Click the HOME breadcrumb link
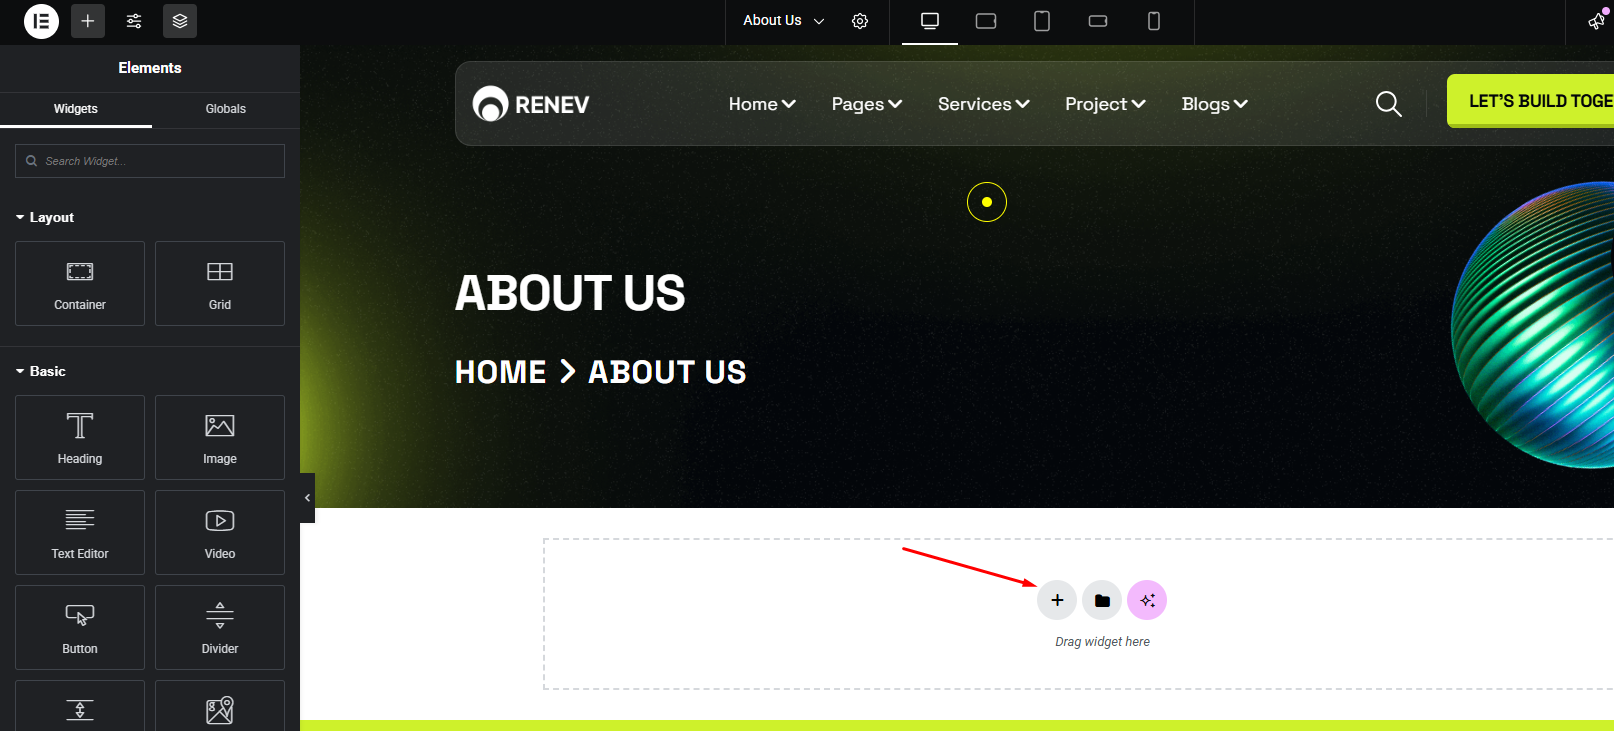 click(501, 372)
